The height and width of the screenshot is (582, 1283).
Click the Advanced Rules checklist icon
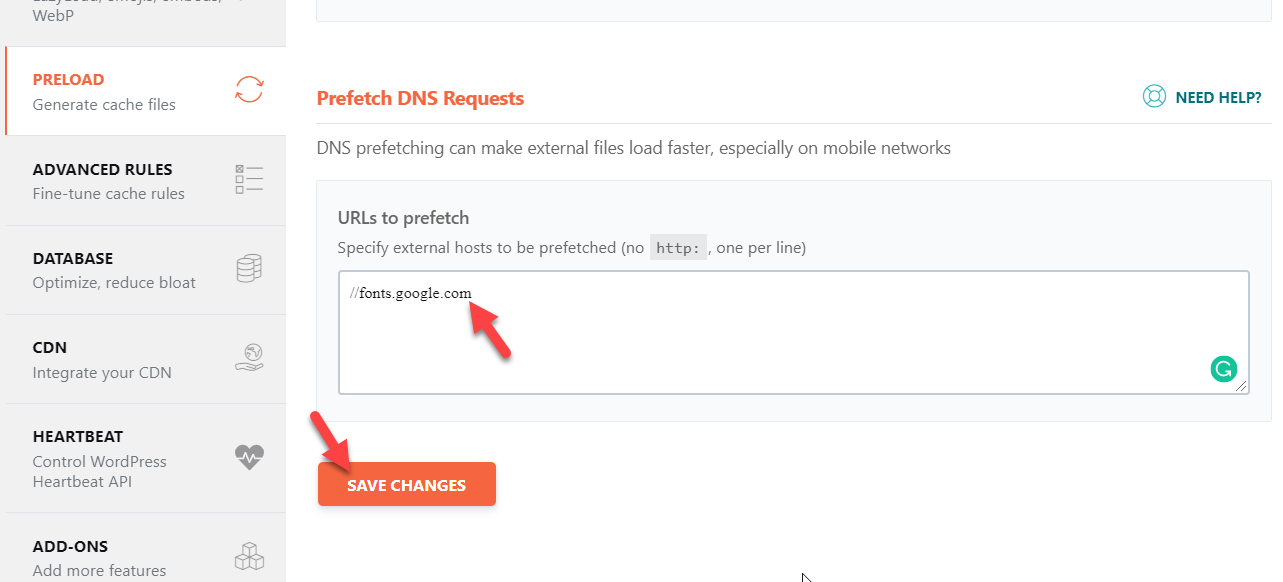tap(249, 179)
